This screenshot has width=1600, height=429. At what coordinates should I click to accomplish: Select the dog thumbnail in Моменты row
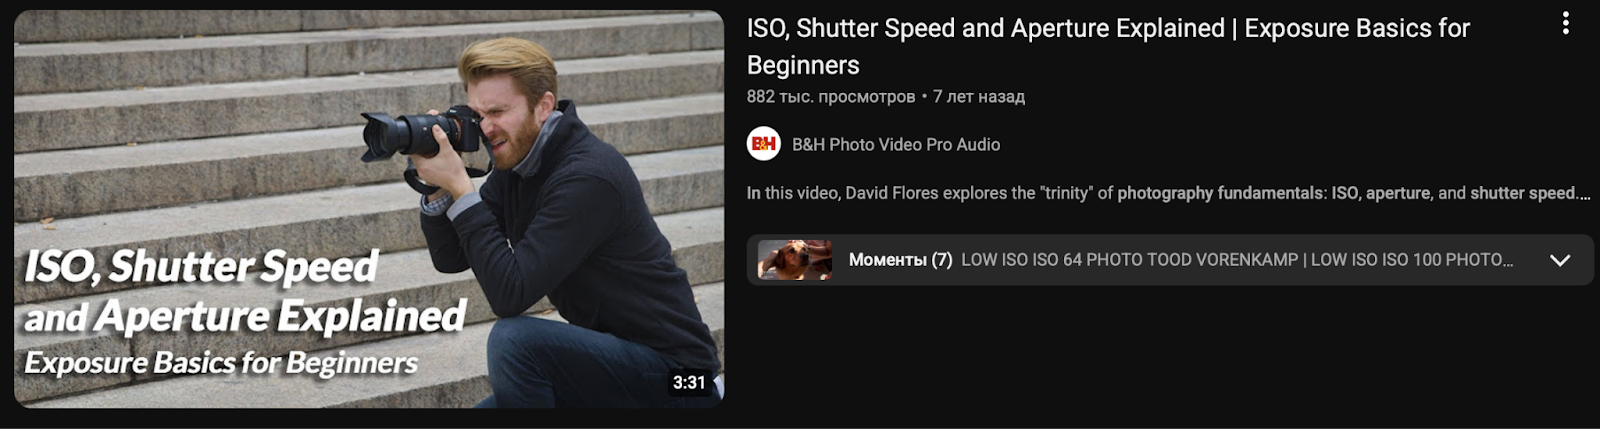click(x=795, y=260)
